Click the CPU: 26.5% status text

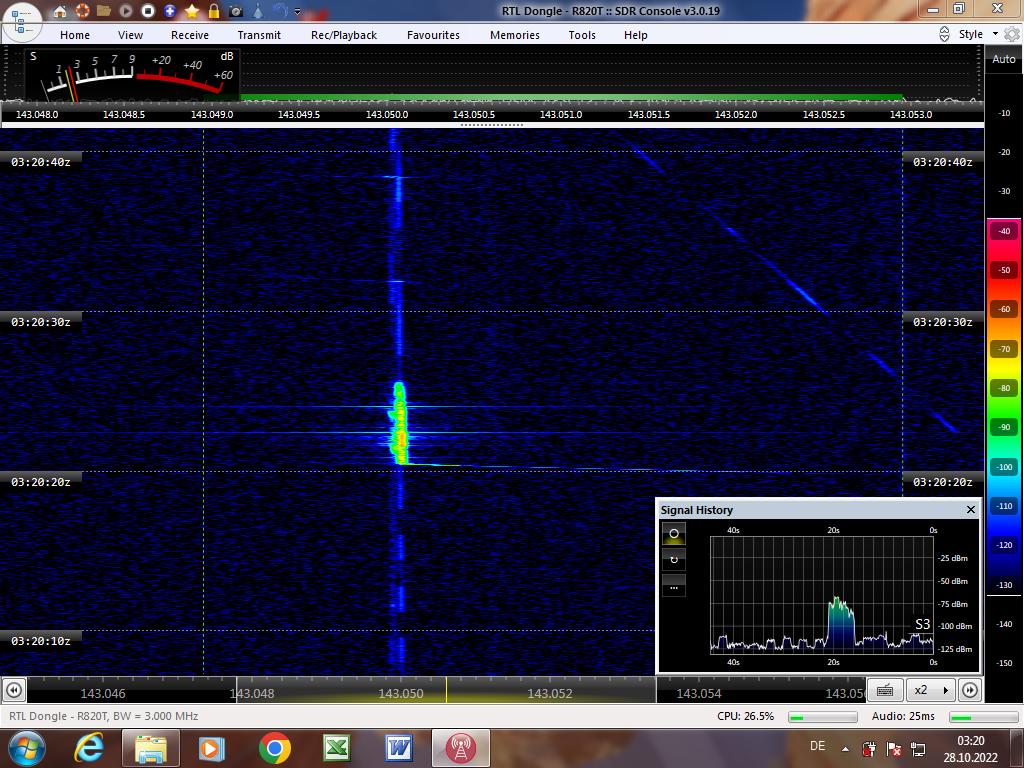click(745, 716)
